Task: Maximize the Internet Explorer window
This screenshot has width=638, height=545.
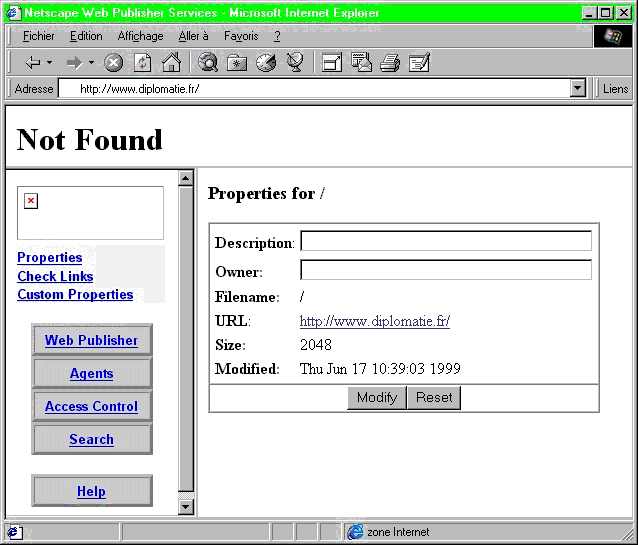Action: pyautogui.click(x=605, y=13)
